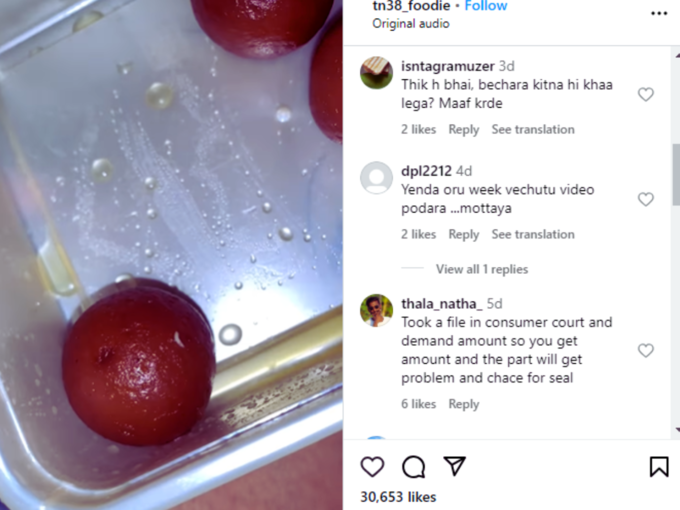
Task: Follow tn38_foodie
Action: tap(486, 6)
